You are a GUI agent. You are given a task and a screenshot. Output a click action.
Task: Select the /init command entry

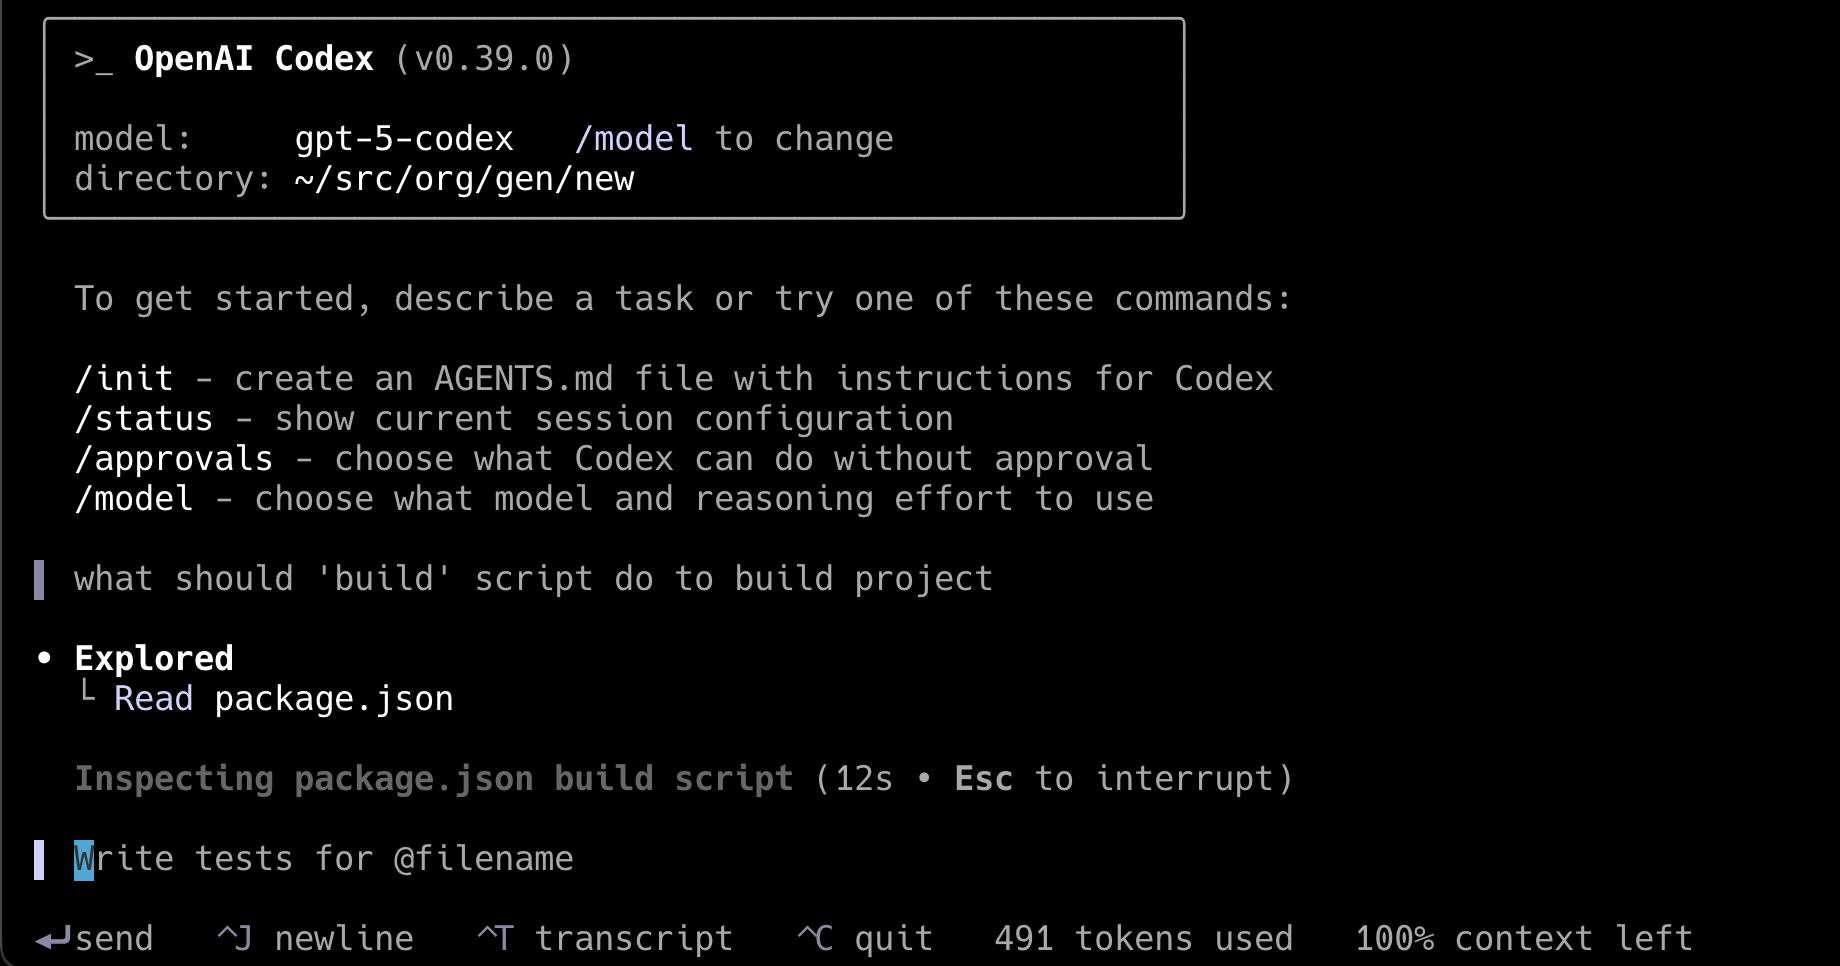[x=673, y=379]
